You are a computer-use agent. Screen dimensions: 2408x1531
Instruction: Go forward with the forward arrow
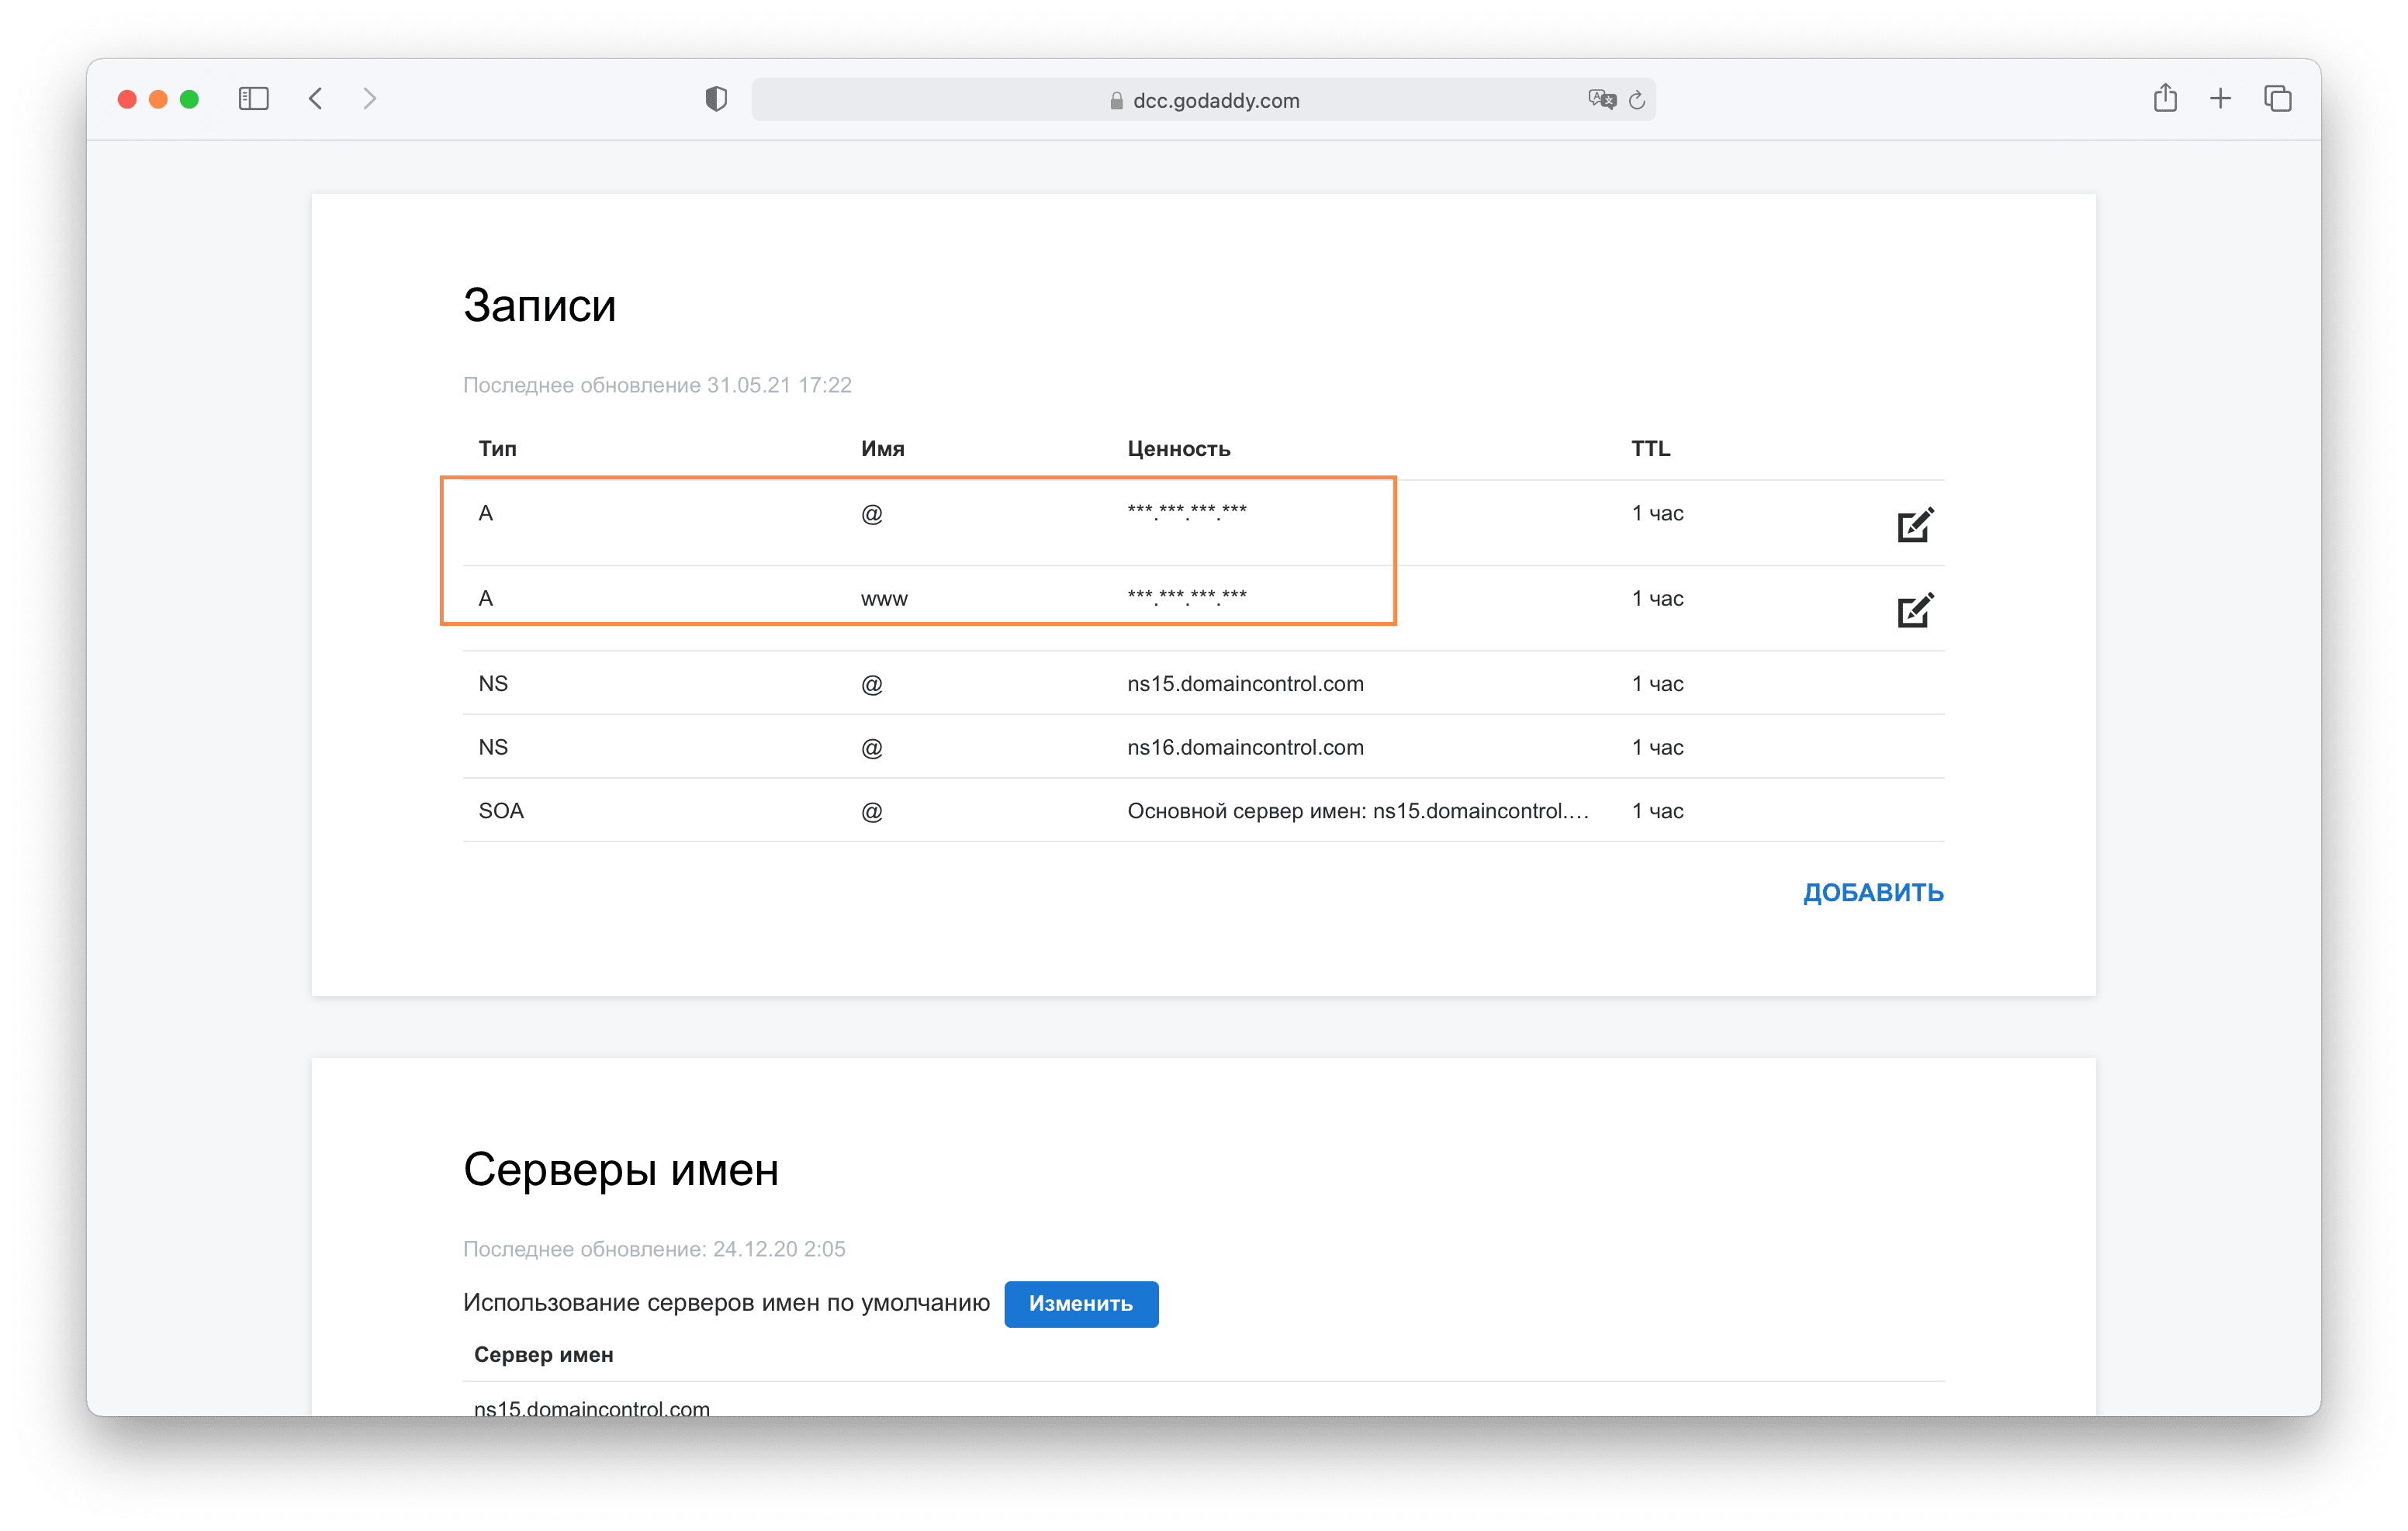pyautogui.click(x=370, y=99)
